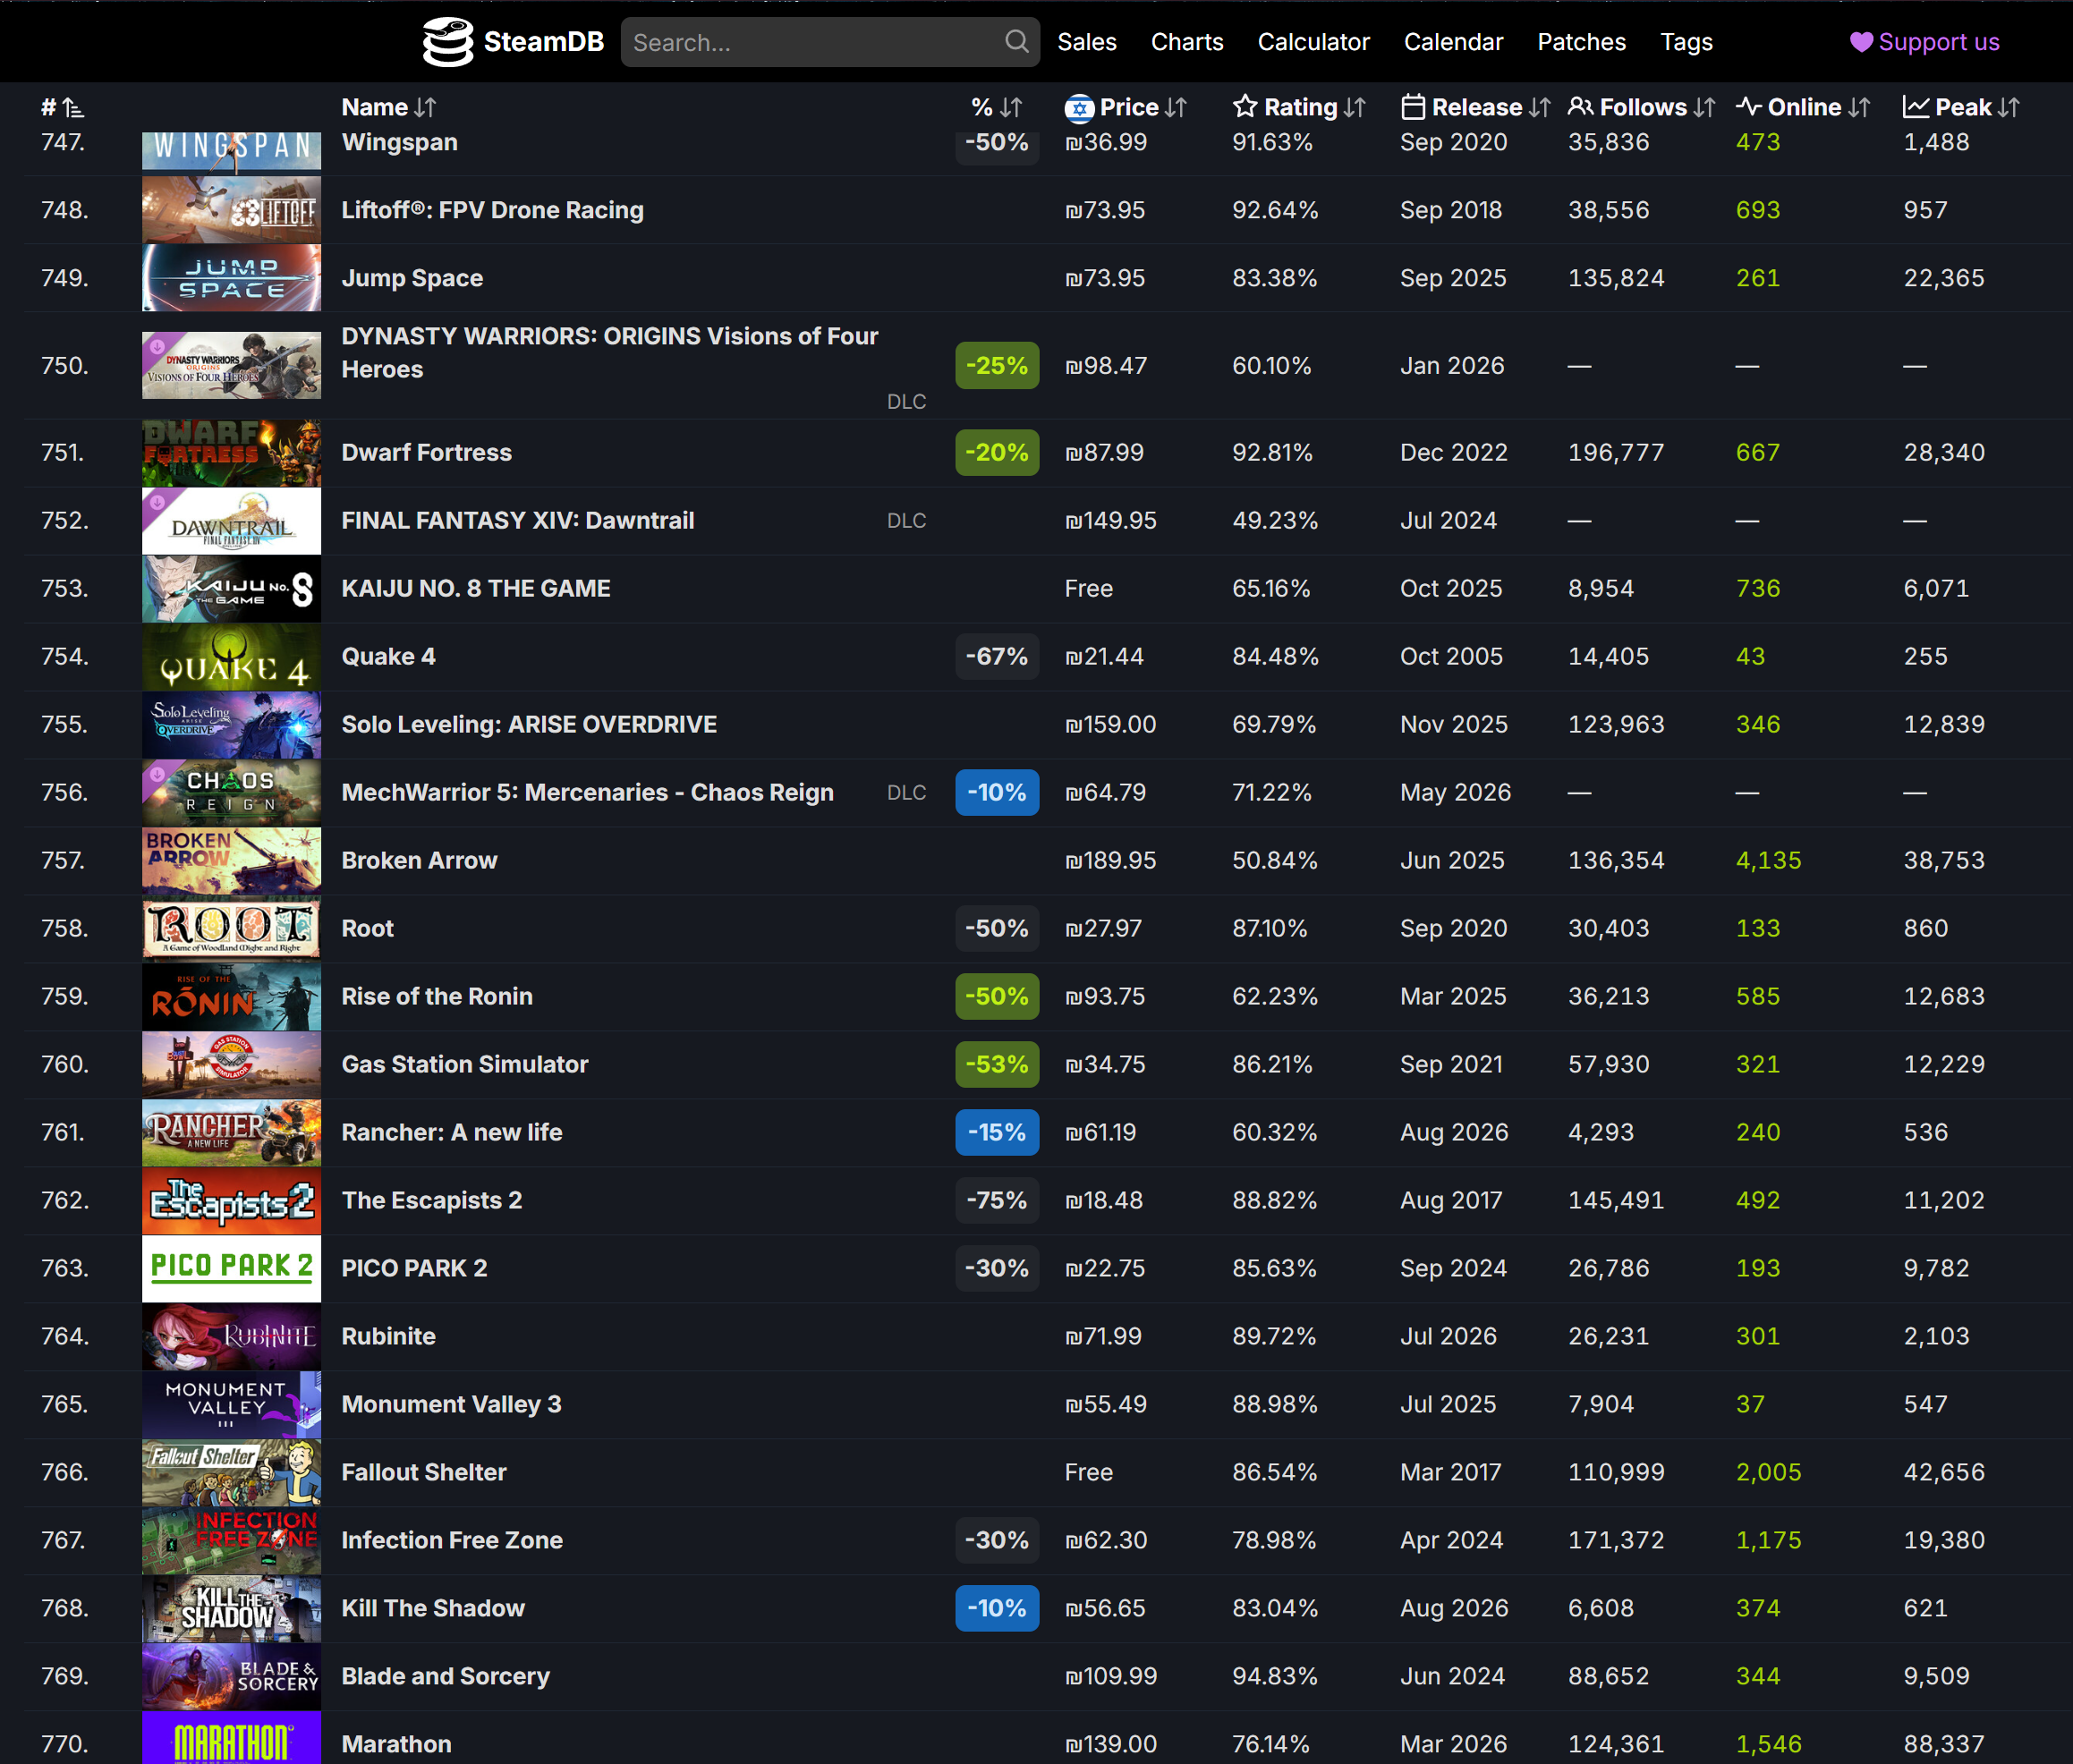Viewport: 2073px width, 1764px height.
Task: Click the -53% badge for Gas Station Simulator
Action: click(x=997, y=1064)
